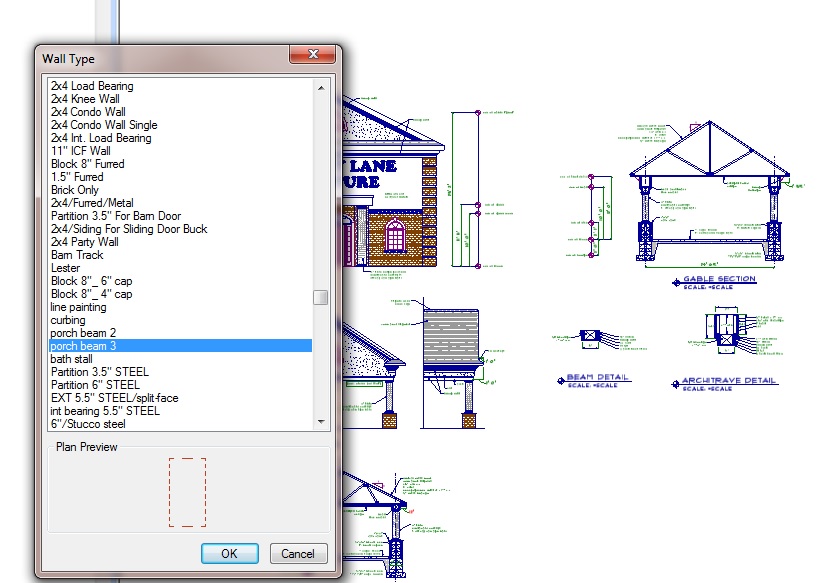Click the wall list scrollbar thumb
The image size is (838, 583).
tap(320, 297)
